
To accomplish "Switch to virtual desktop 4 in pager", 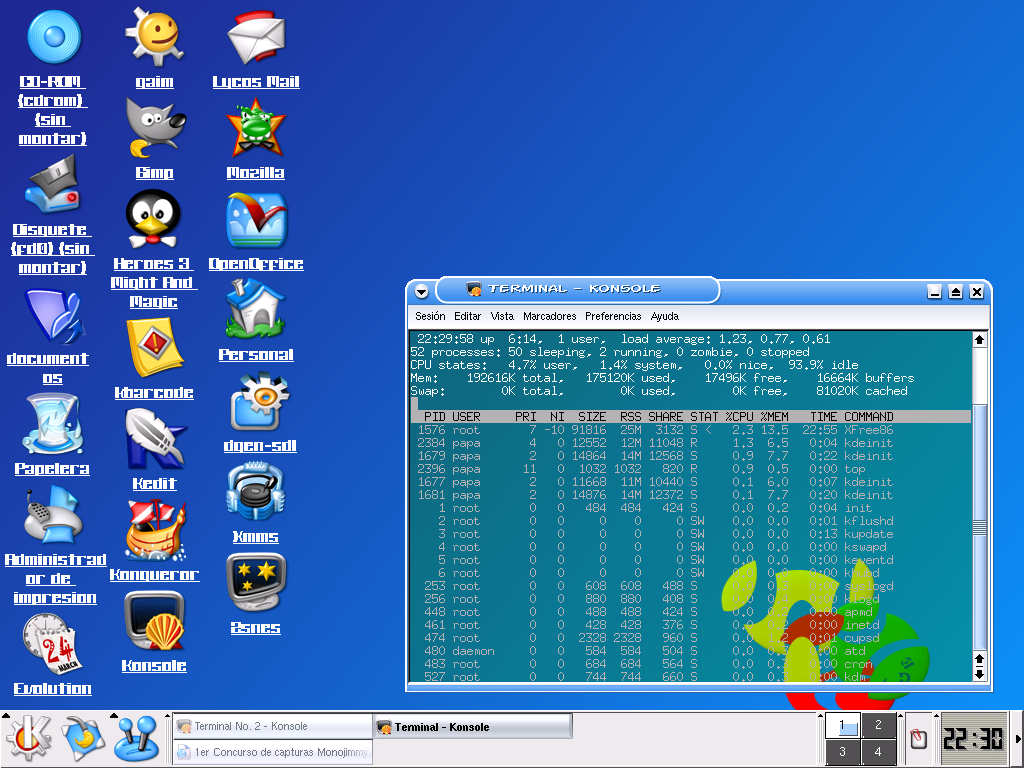I will 878,752.
